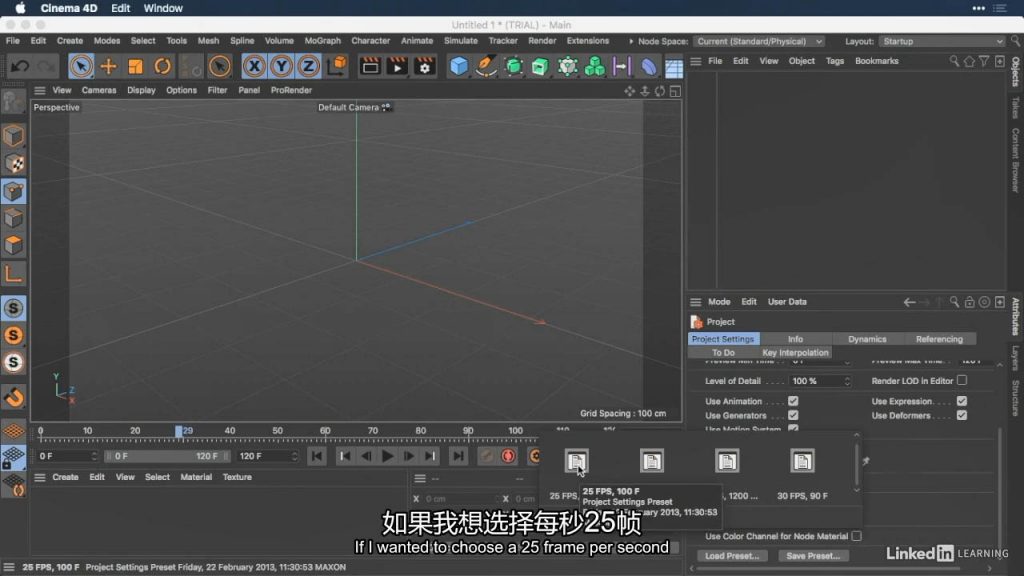Image resolution: width=1024 pixels, height=576 pixels.
Task: Click the current frame marker on timeline
Action: [178, 431]
